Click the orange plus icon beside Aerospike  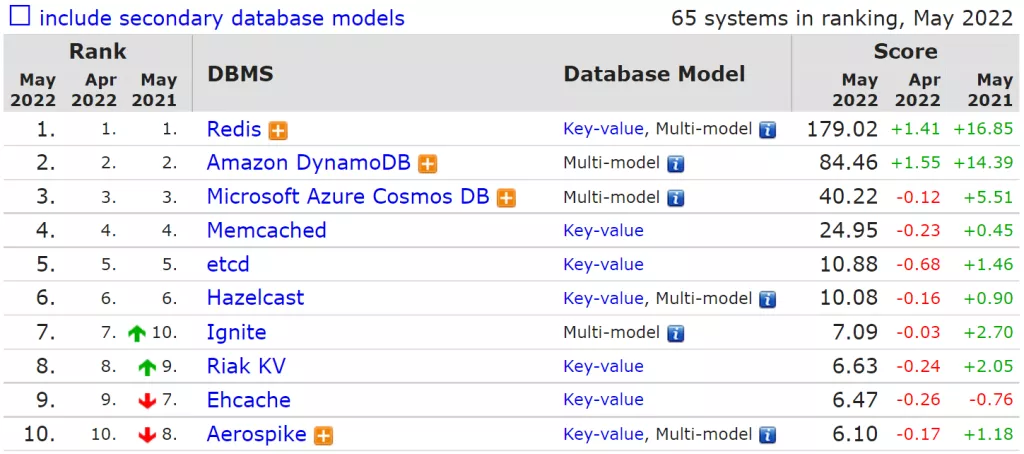pos(323,435)
